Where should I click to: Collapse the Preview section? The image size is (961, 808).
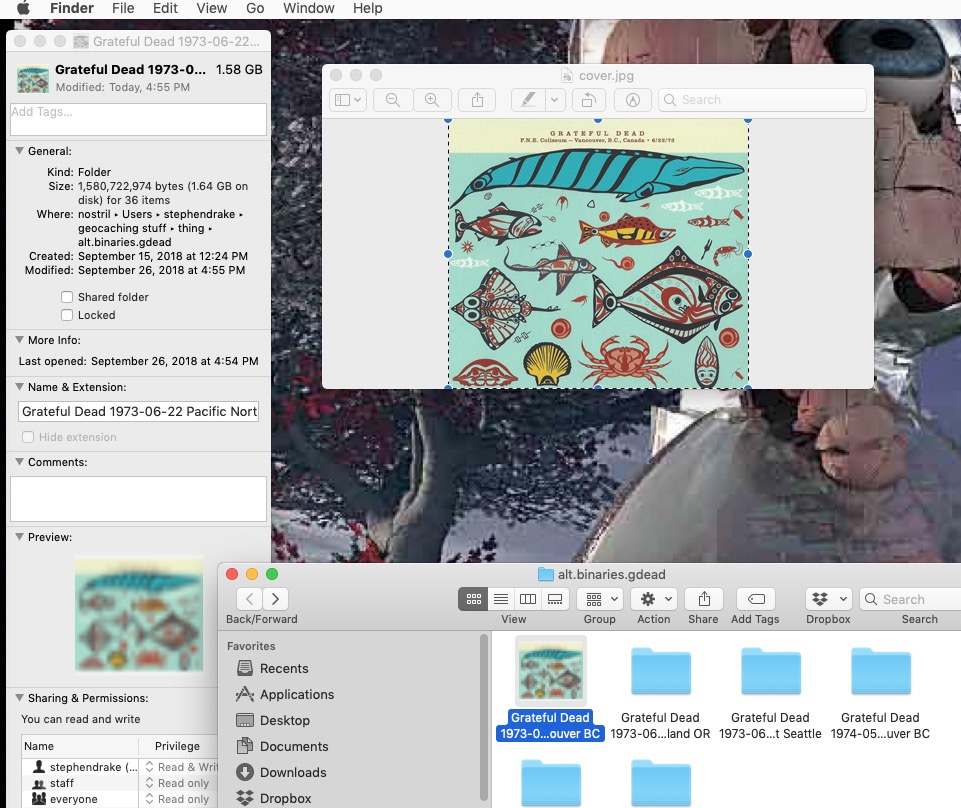click(20, 537)
